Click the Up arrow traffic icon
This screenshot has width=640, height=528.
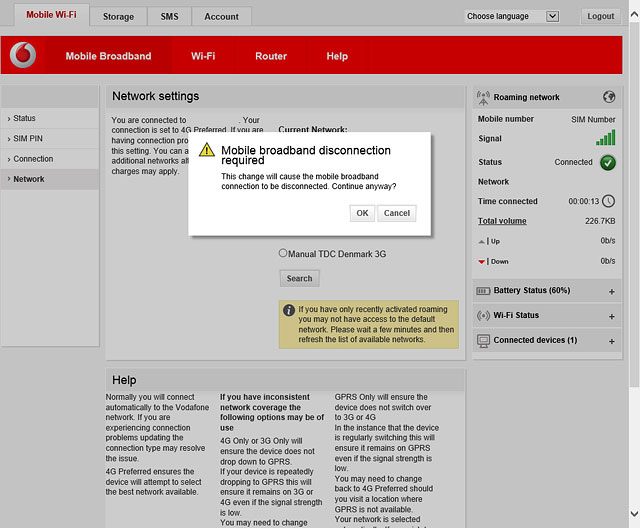point(482,242)
